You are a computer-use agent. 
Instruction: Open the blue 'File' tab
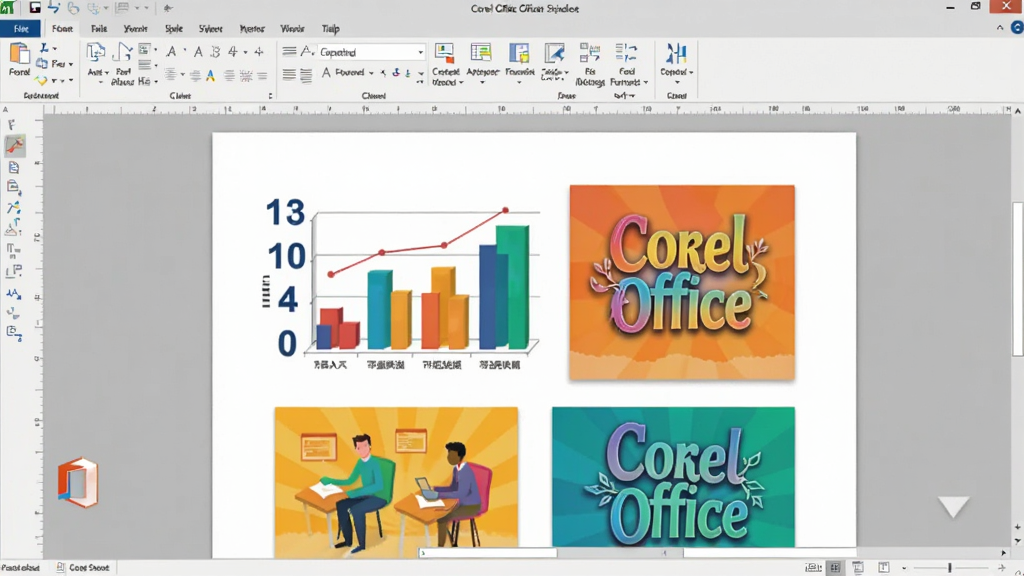click(x=21, y=29)
